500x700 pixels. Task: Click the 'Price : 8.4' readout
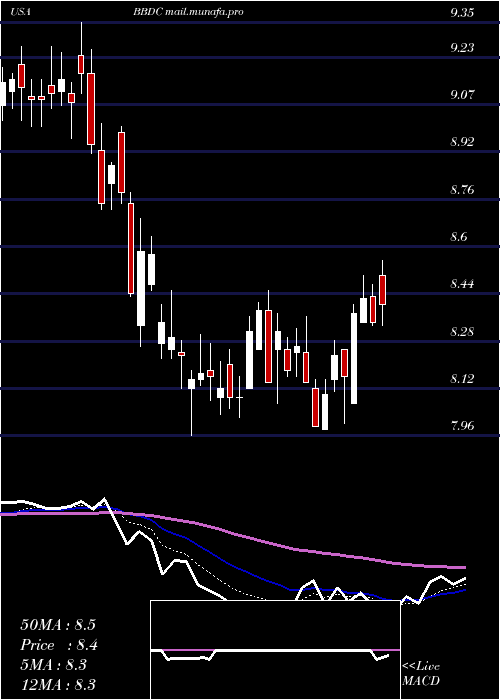[59, 645]
